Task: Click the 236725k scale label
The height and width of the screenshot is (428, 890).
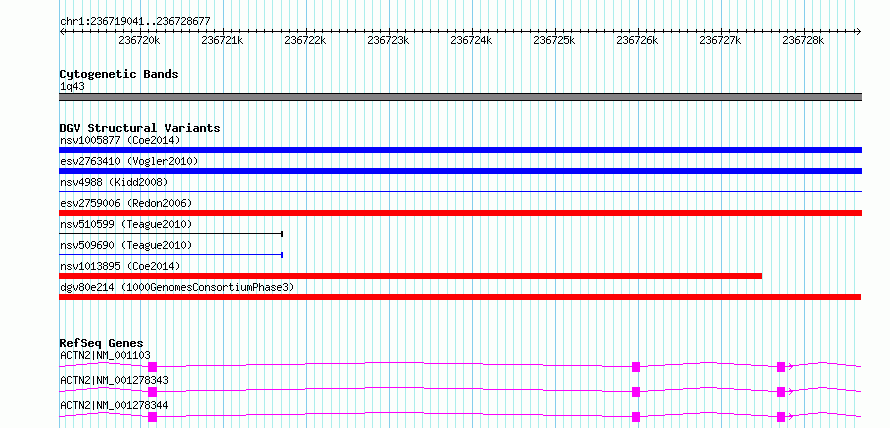Action: pos(555,40)
